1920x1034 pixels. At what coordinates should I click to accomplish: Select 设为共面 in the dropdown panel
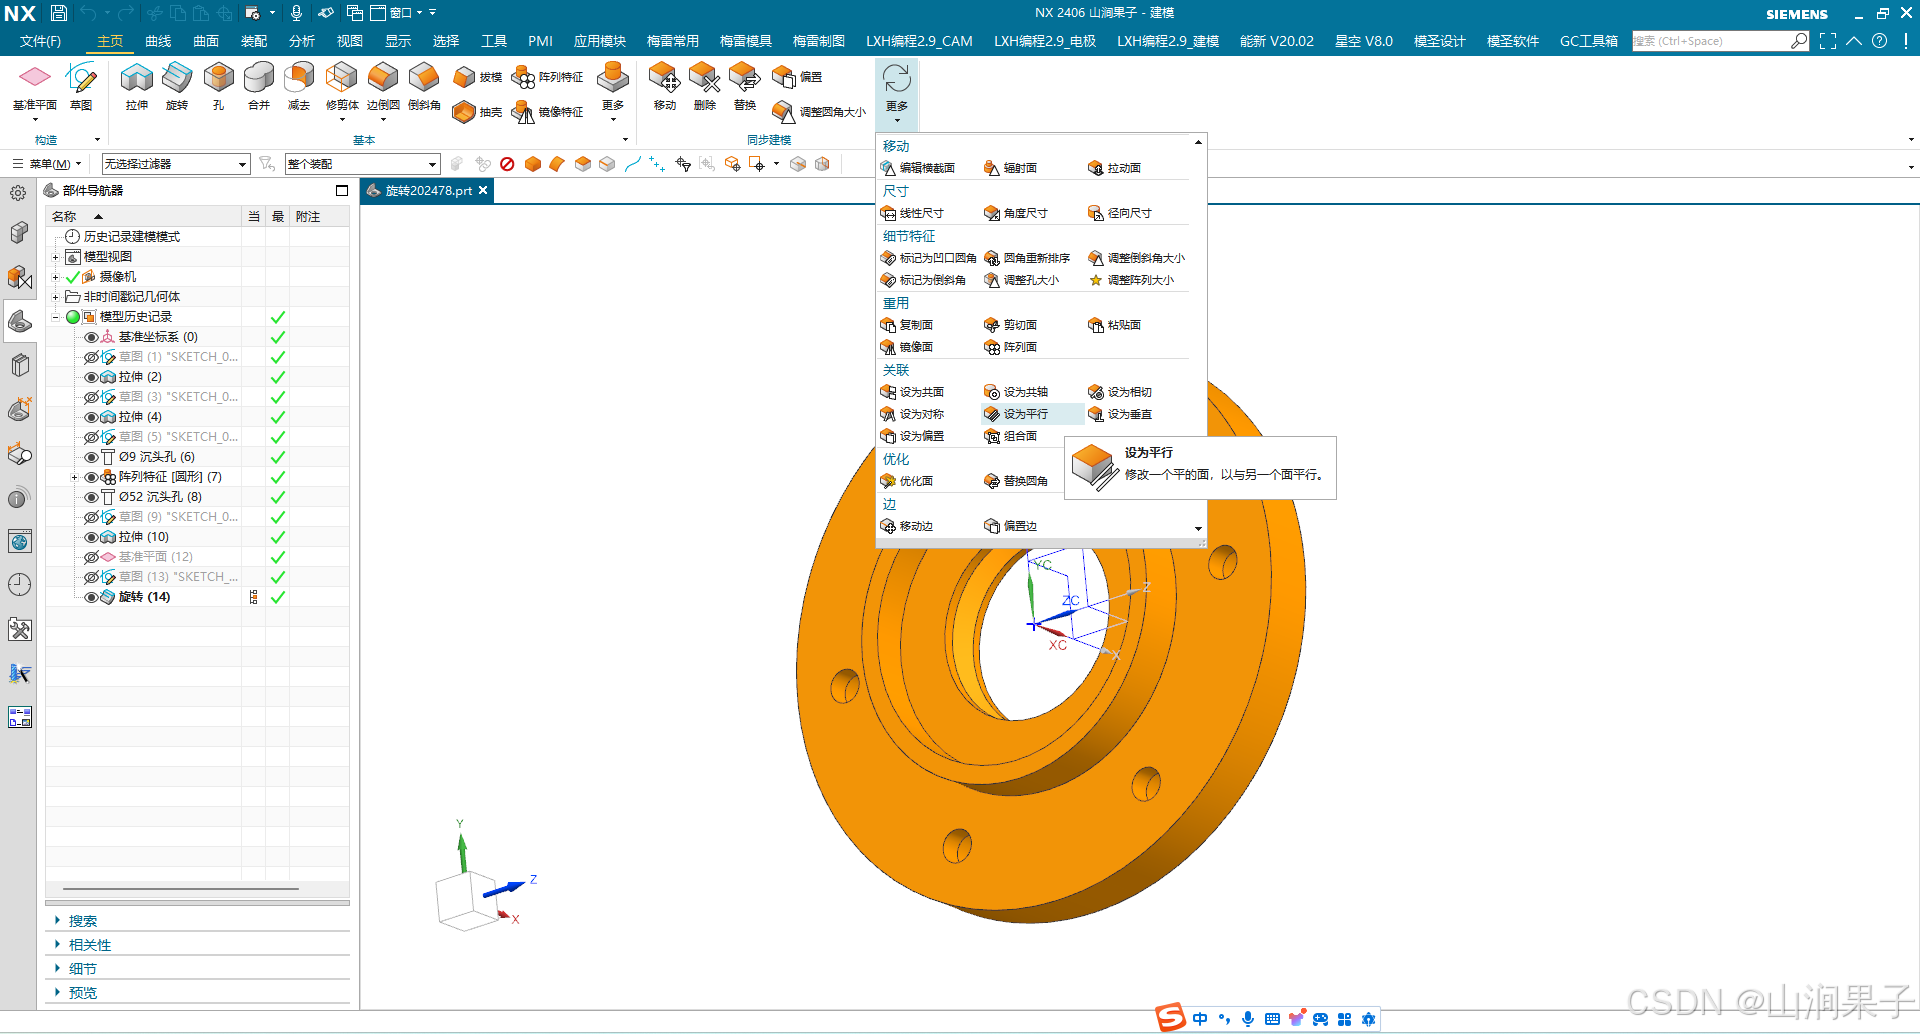(x=912, y=392)
